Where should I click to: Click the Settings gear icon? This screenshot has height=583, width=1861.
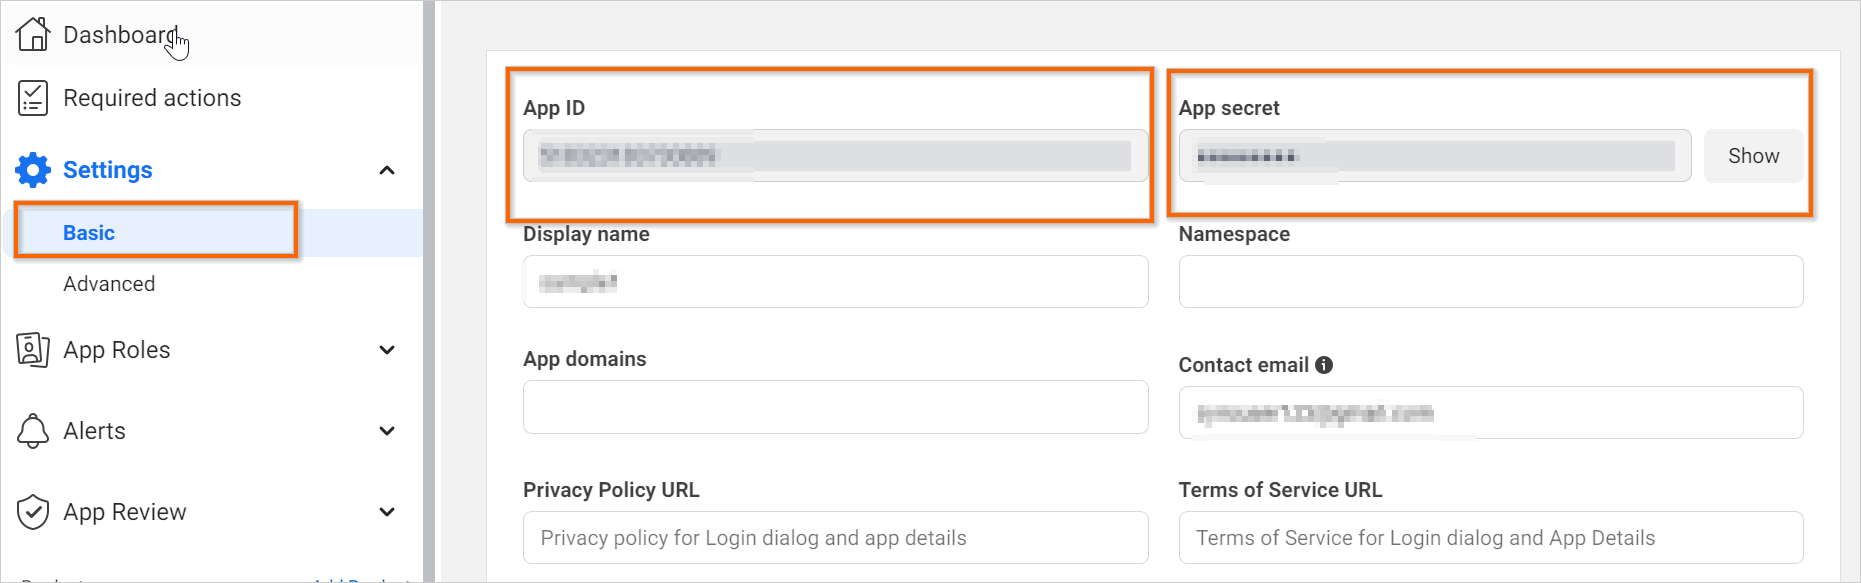(x=33, y=170)
